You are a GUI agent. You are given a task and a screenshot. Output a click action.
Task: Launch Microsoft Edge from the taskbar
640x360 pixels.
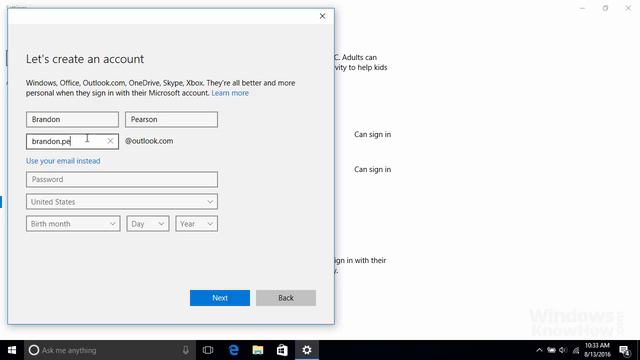(233, 350)
